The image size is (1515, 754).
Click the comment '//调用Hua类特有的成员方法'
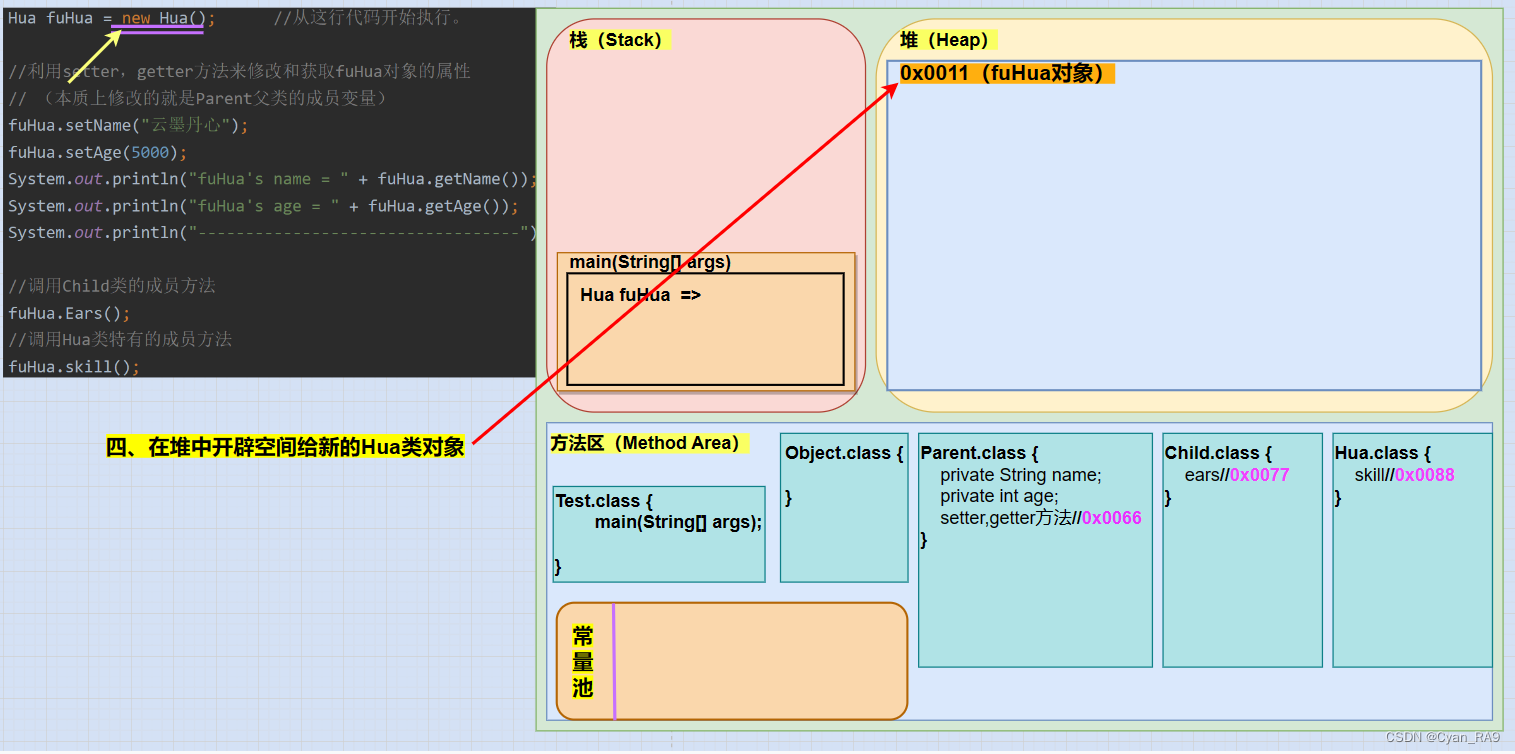[120, 340]
